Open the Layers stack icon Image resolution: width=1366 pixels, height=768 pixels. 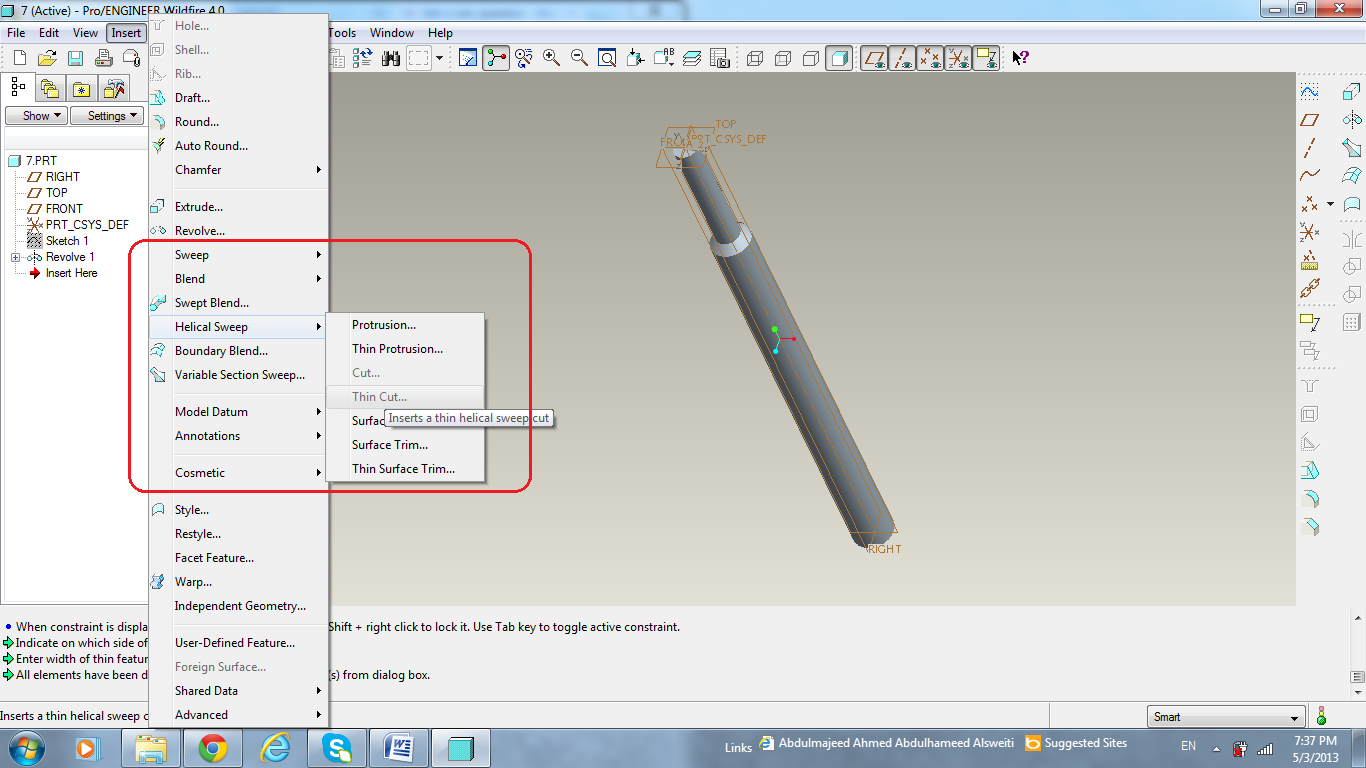692,58
